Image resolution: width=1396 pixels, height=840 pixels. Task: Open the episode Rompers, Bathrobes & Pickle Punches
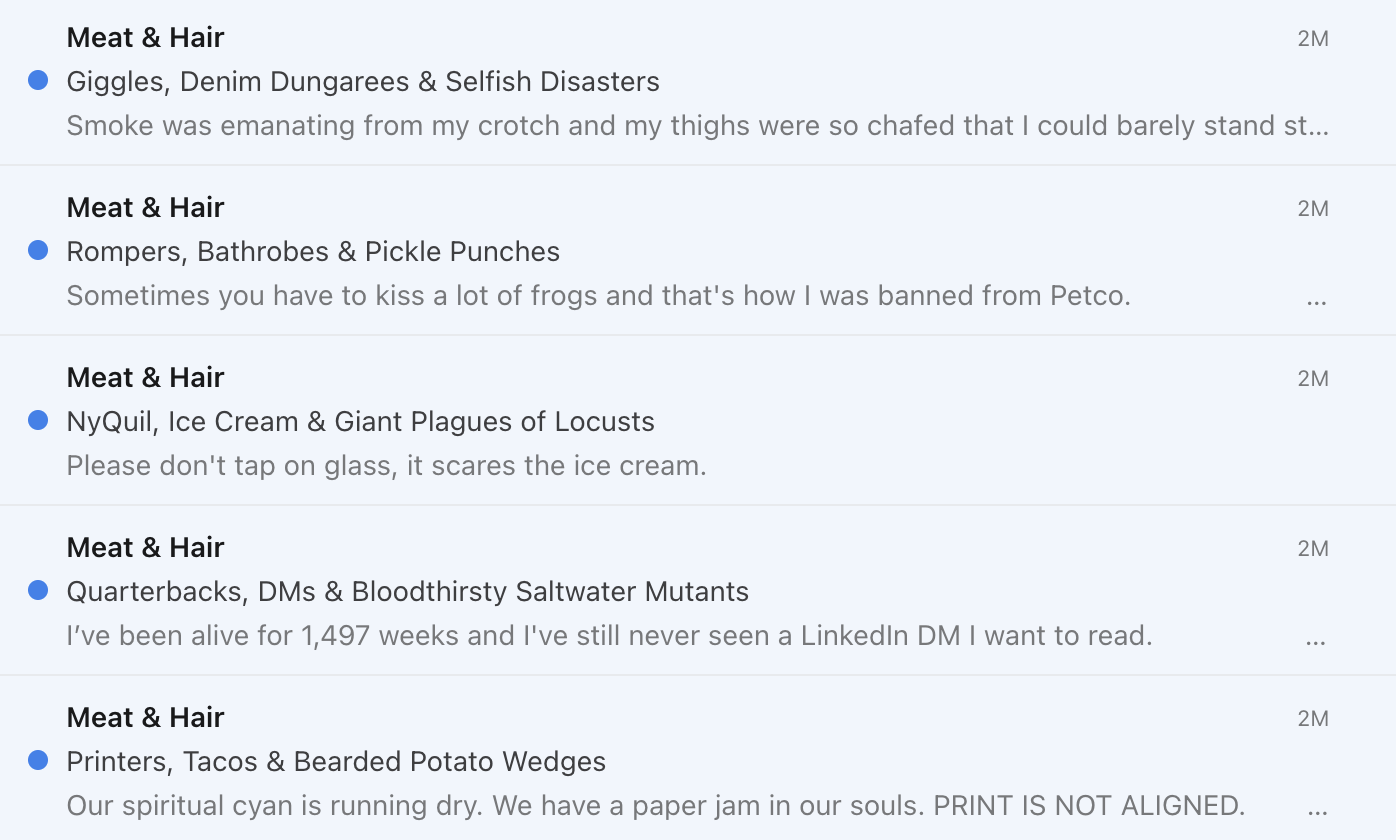pyautogui.click(x=312, y=251)
